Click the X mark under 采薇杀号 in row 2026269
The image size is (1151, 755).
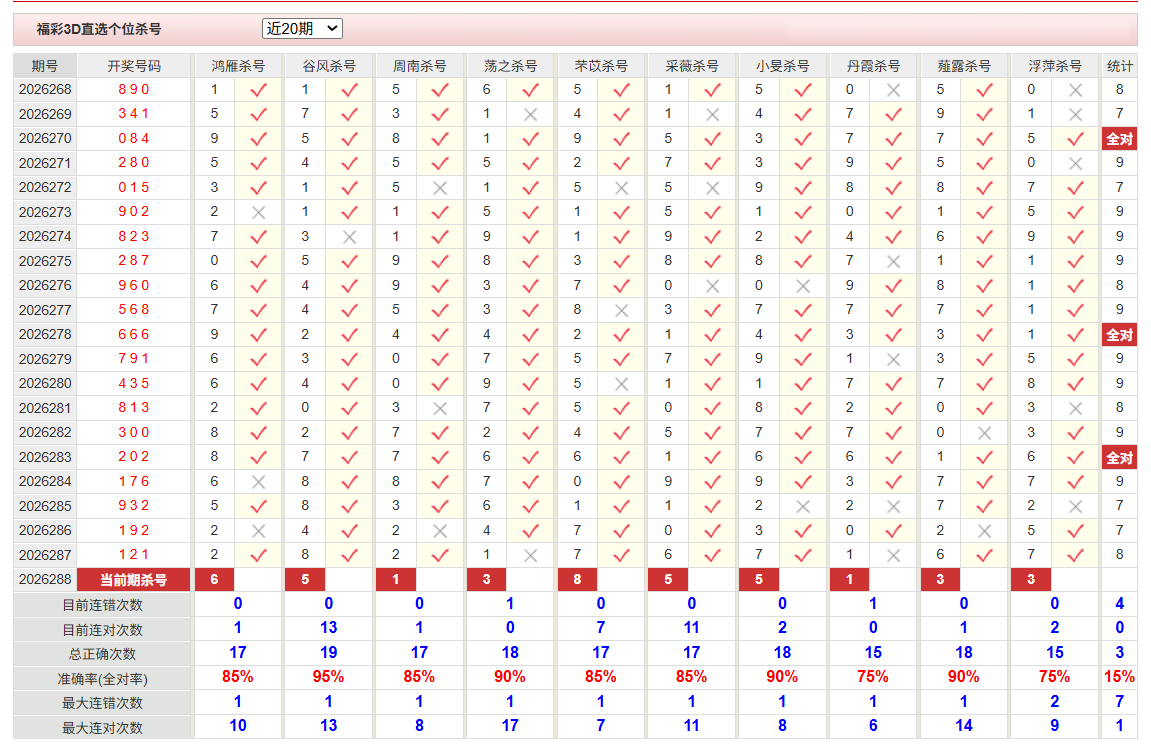pos(712,114)
